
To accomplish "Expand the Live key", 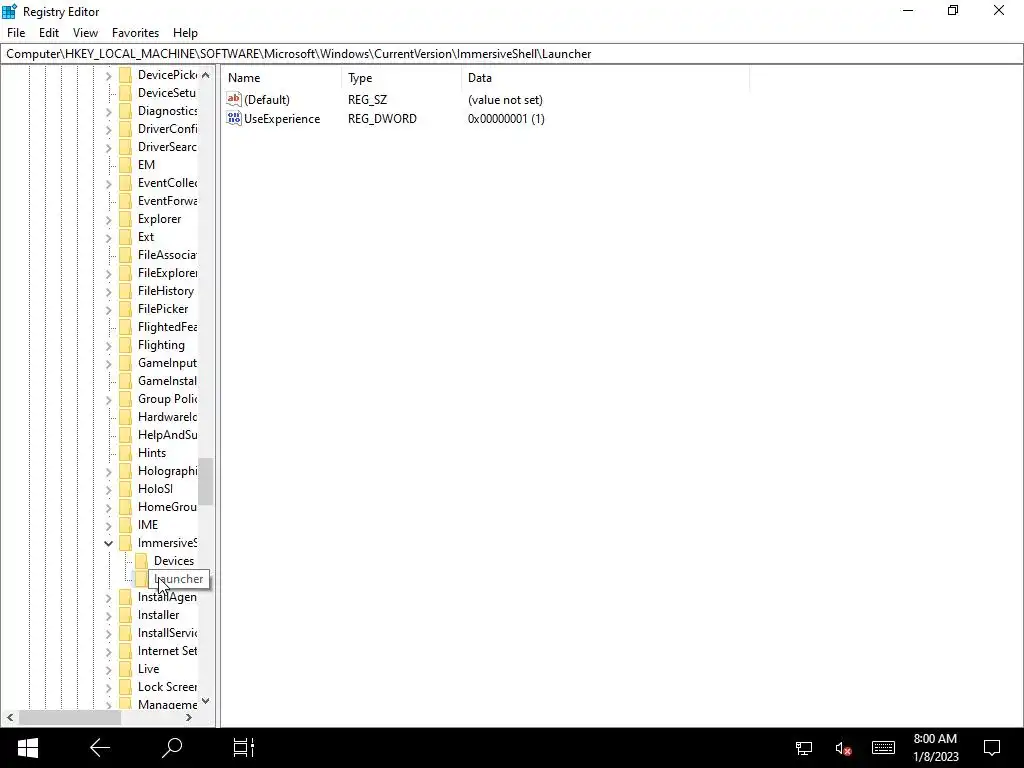I will (108, 669).
